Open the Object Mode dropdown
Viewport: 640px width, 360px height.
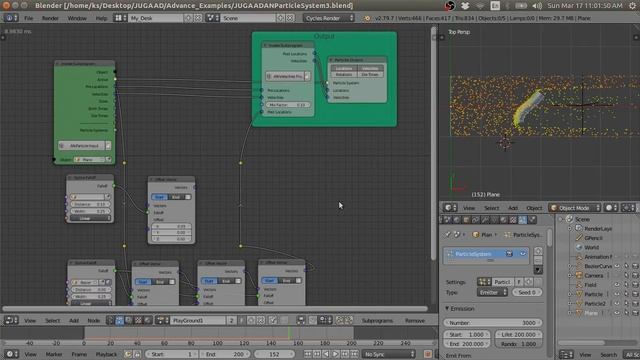click(575, 208)
